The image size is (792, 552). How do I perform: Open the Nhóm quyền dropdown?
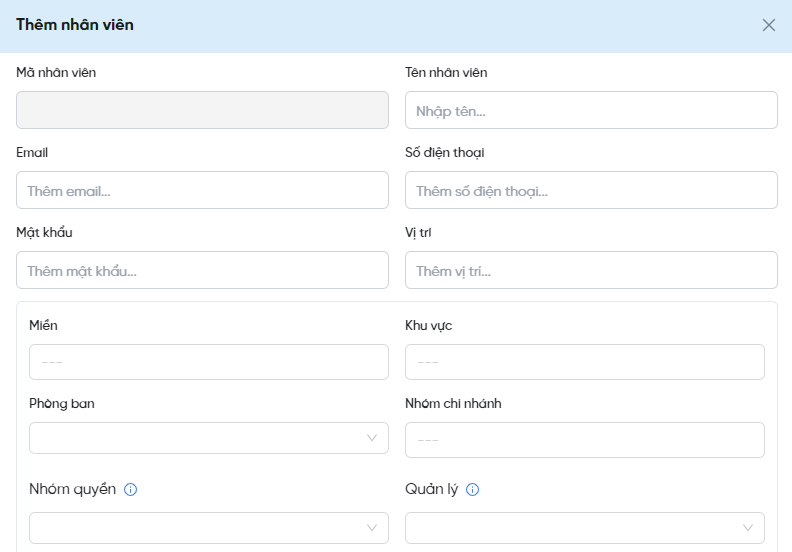(x=209, y=528)
